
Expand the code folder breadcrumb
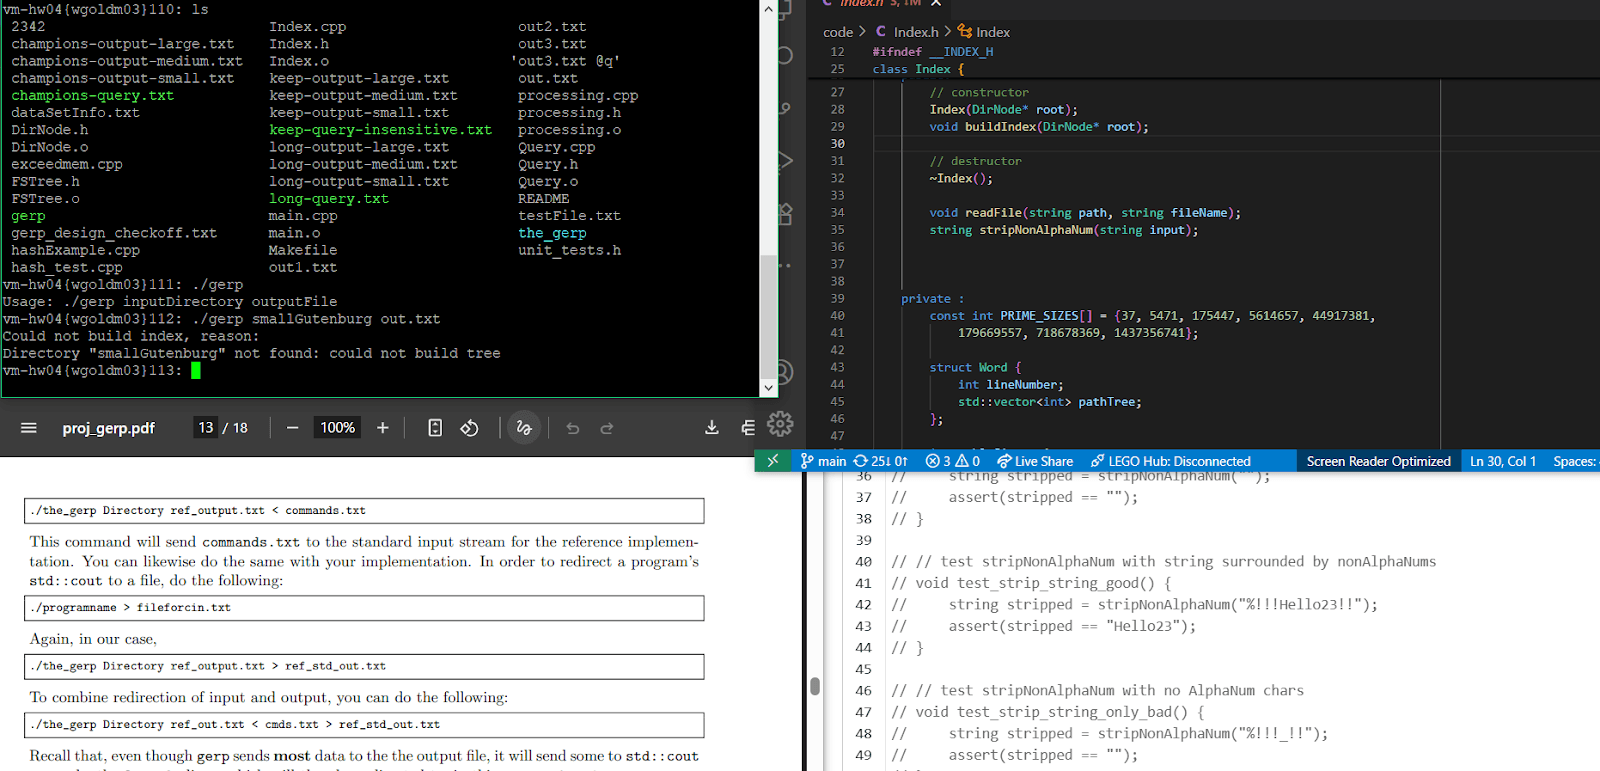pos(838,32)
